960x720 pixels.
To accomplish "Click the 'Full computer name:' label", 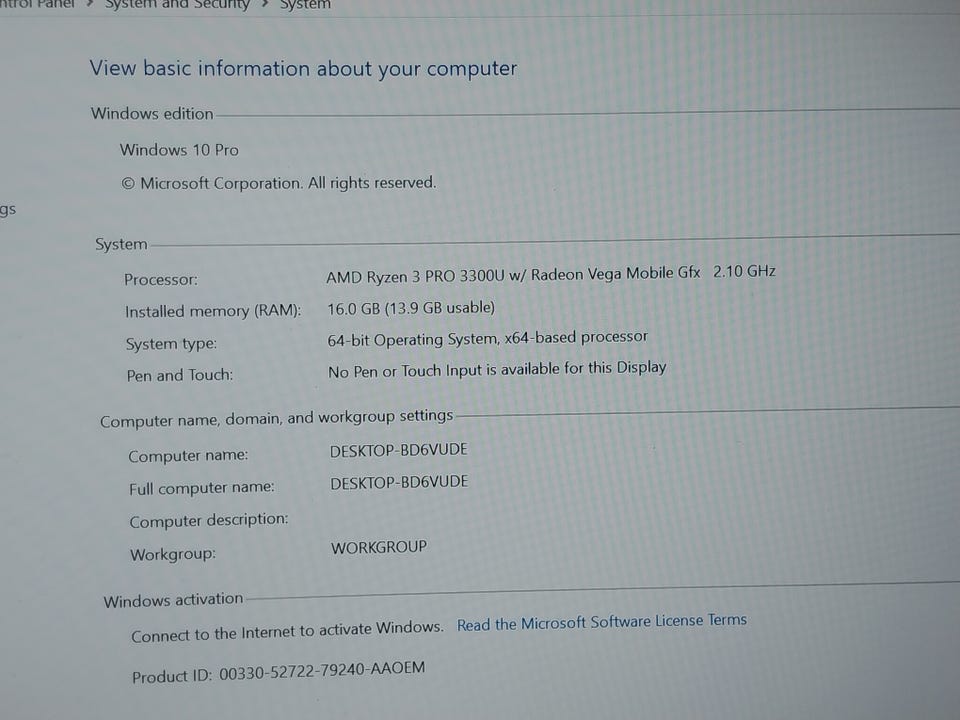I will click(x=201, y=488).
